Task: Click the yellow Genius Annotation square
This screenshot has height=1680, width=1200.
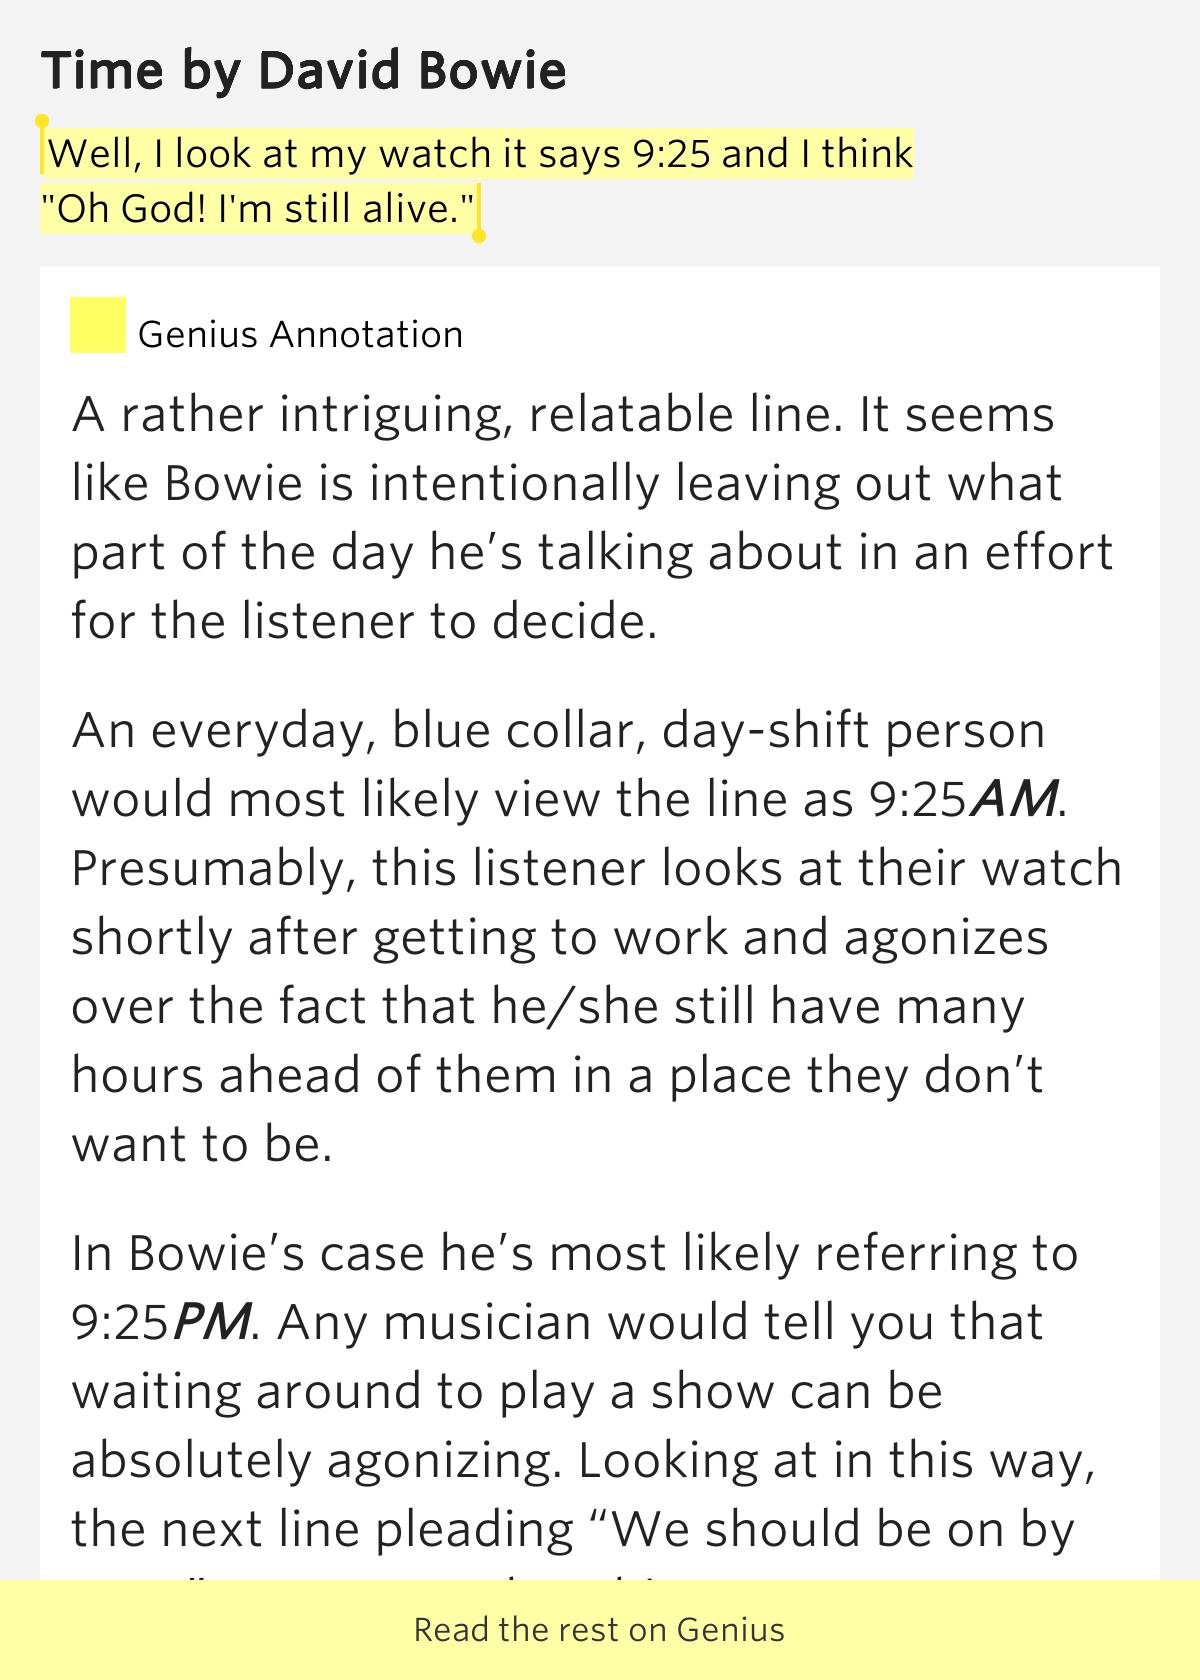Action: (x=97, y=325)
